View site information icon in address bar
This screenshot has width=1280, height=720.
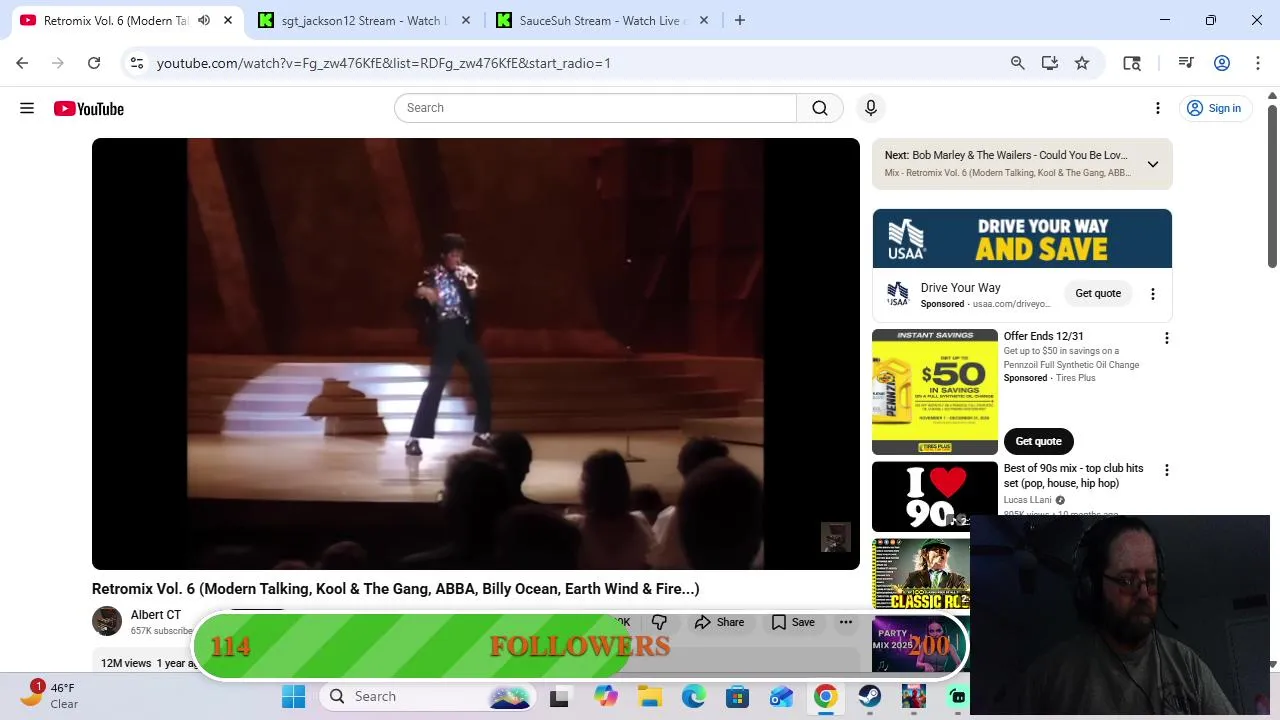point(137,63)
